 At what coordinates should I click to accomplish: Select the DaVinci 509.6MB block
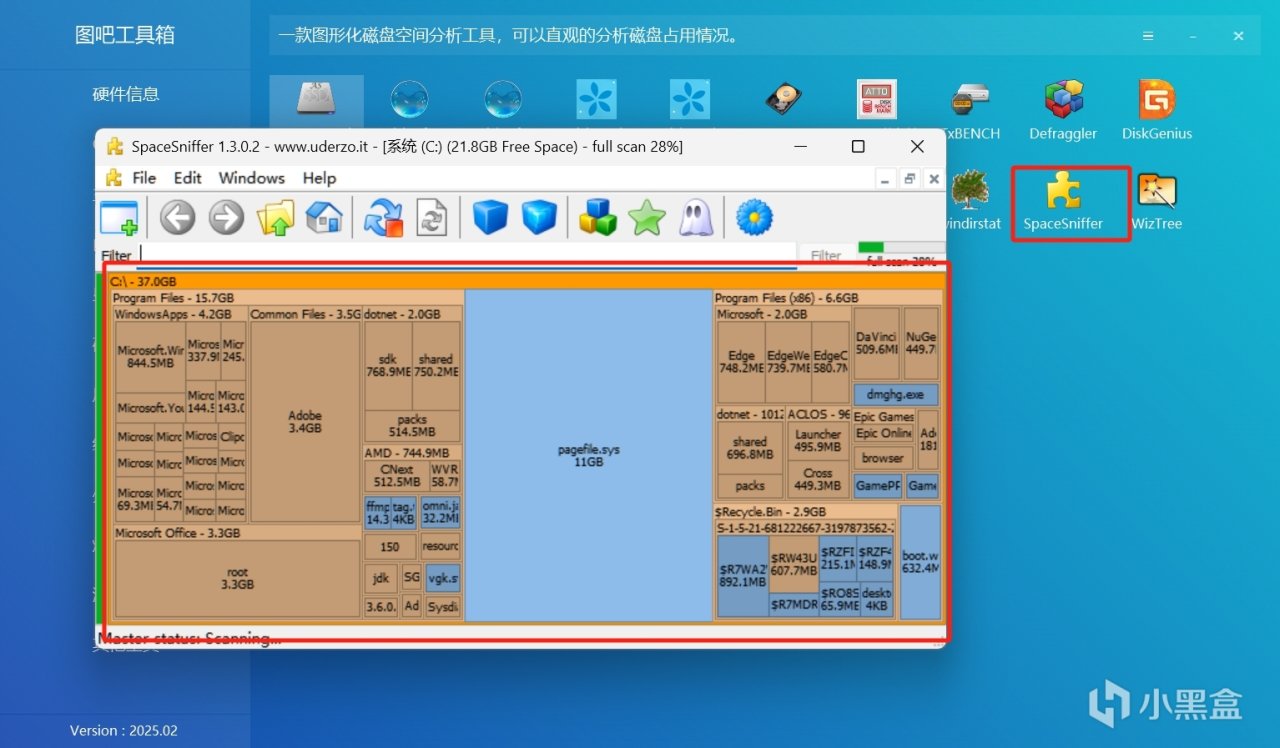877,343
